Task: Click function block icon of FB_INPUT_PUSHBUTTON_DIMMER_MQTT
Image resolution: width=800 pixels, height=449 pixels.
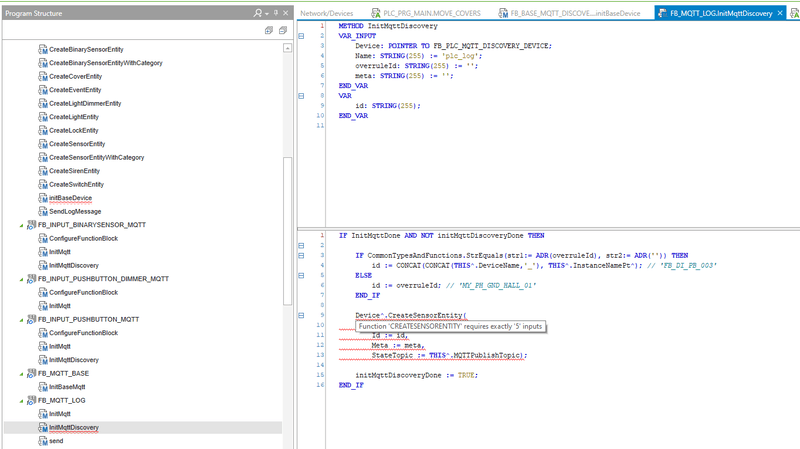Action: [x=32, y=279]
